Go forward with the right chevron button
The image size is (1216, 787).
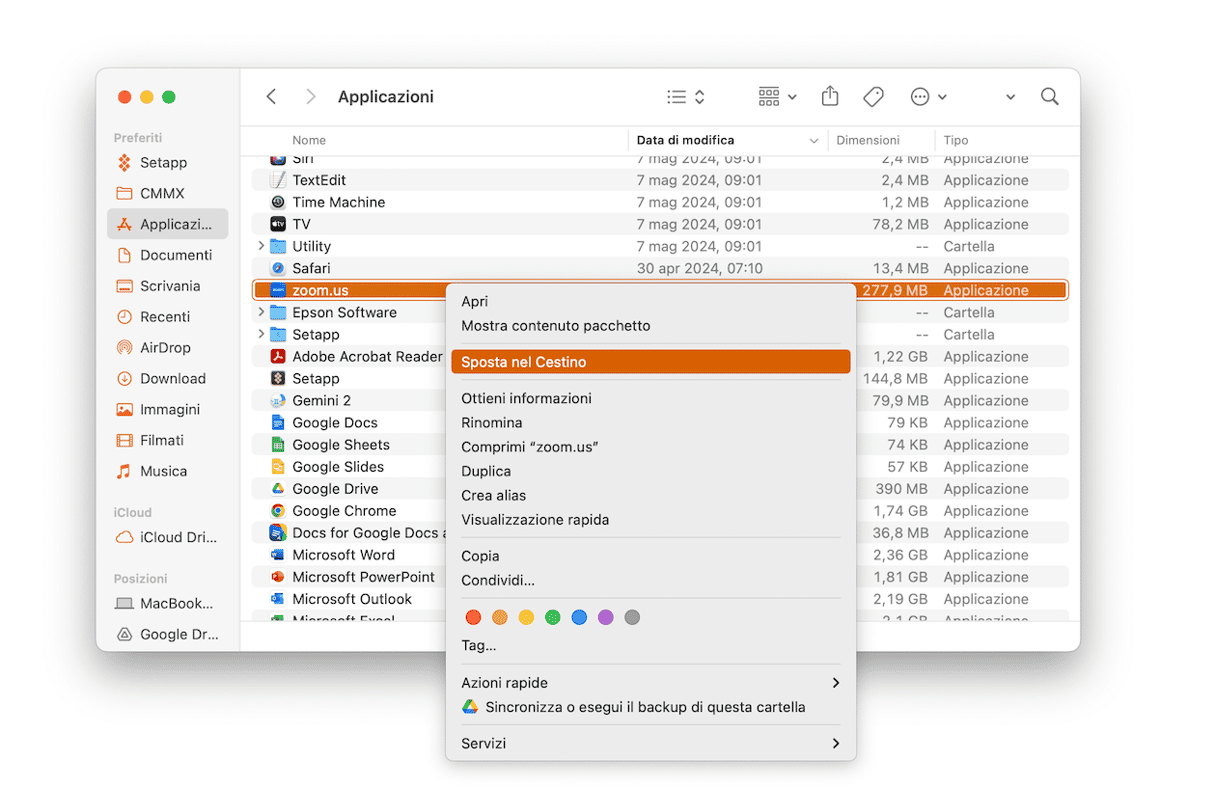(x=311, y=97)
